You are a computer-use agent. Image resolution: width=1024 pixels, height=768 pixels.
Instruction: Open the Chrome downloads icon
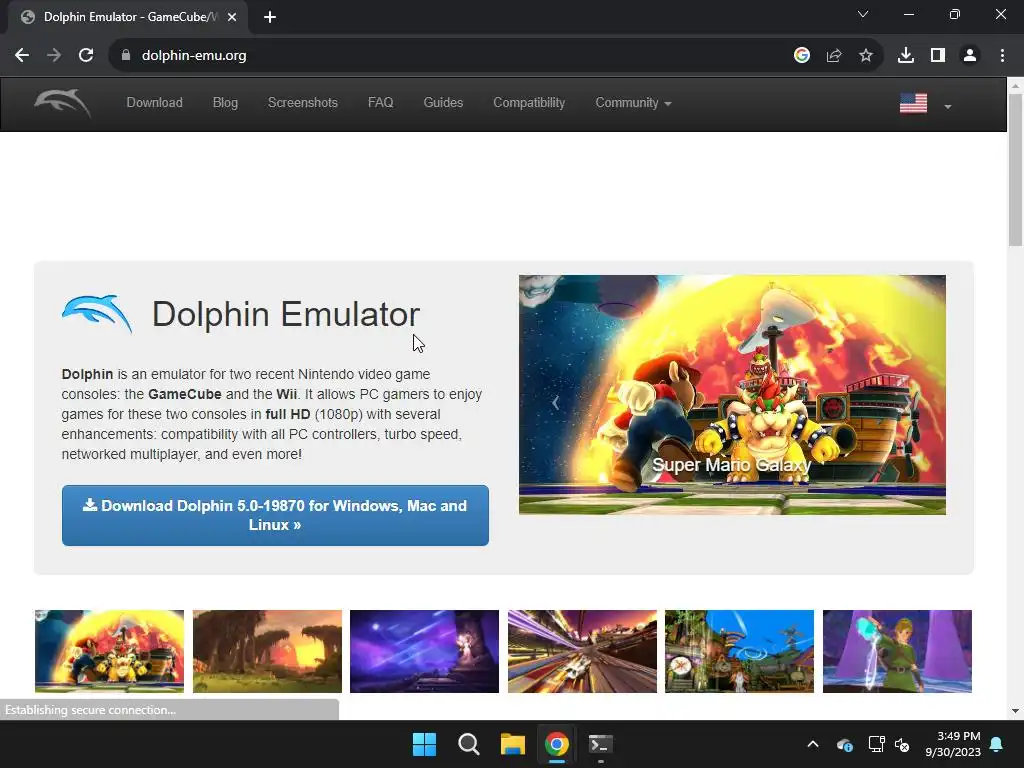pyautogui.click(x=906, y=56)
